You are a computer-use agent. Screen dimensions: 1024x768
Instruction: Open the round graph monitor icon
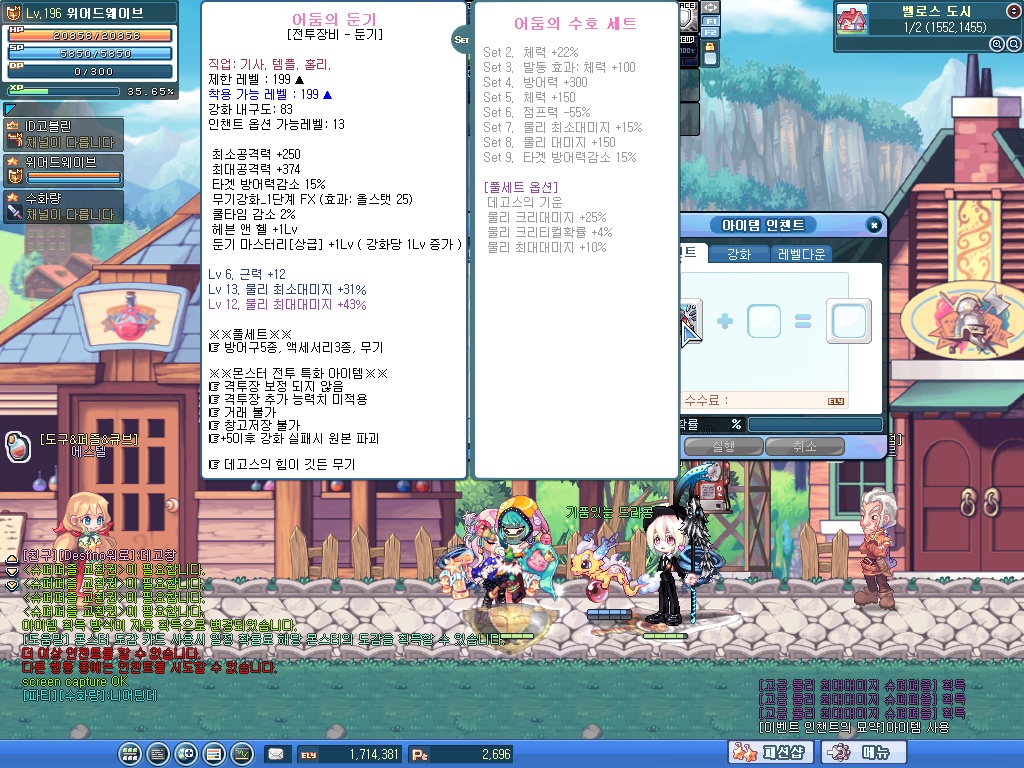click(241, 754)
